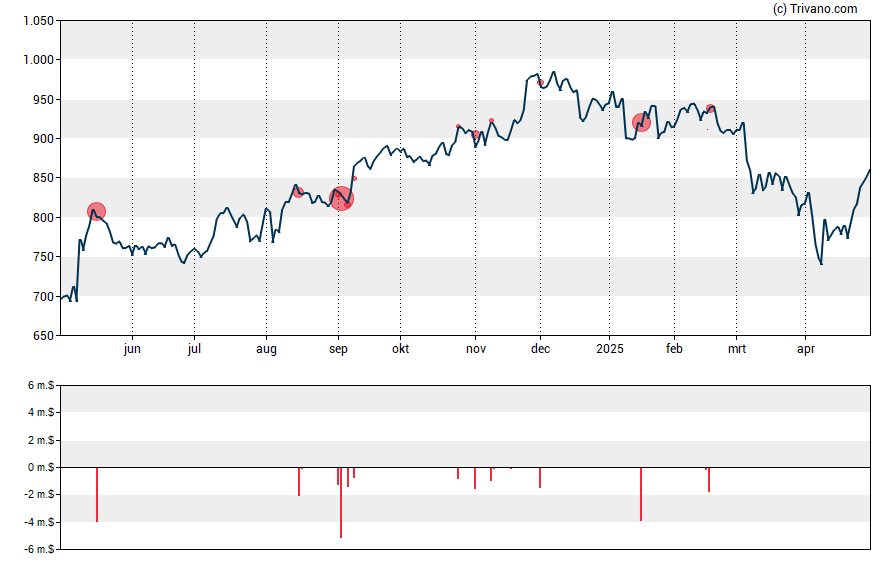Click the '2 m.$' axis label
This screenshot has height=565, width=888.
(41, 440)
